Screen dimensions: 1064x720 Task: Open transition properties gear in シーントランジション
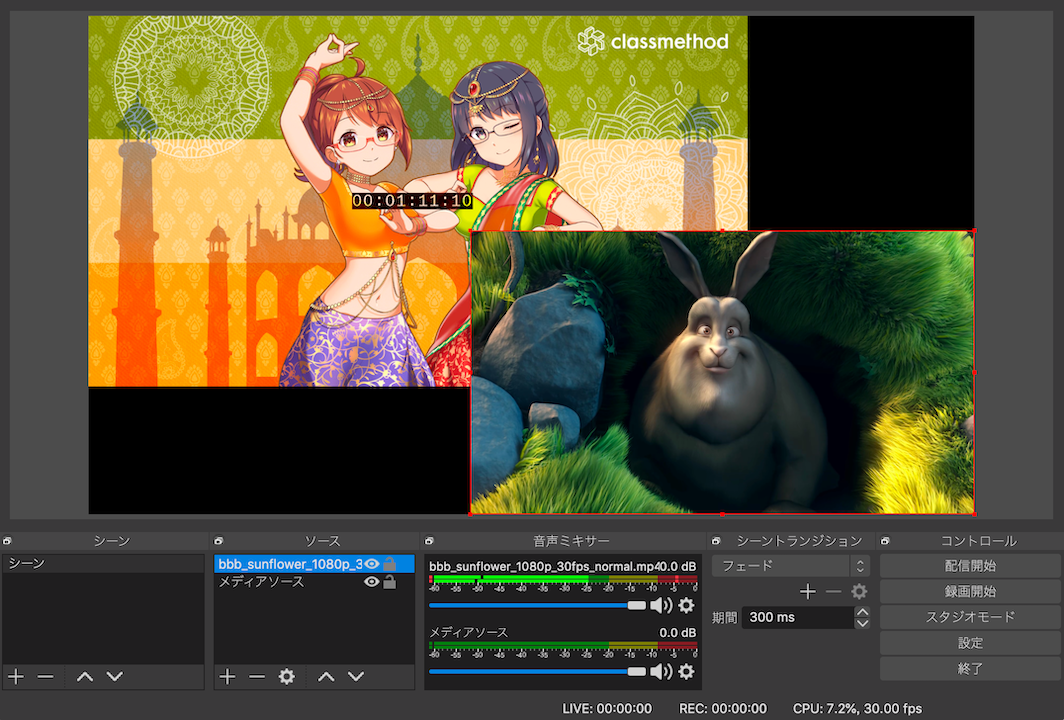point(859,592)
